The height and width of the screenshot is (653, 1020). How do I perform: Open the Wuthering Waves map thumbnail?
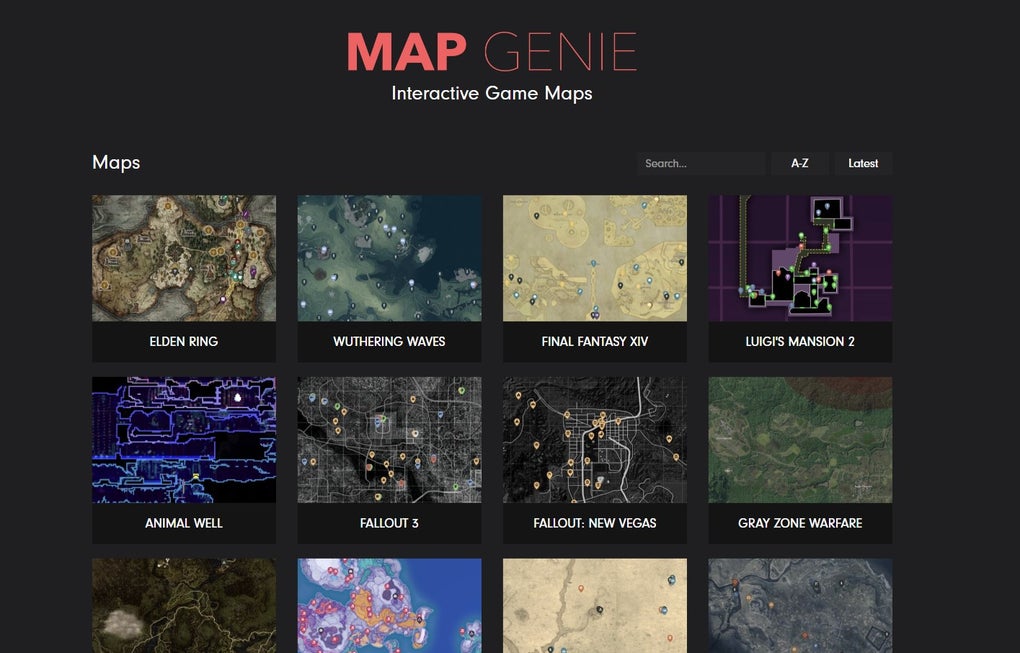(390, 258)
